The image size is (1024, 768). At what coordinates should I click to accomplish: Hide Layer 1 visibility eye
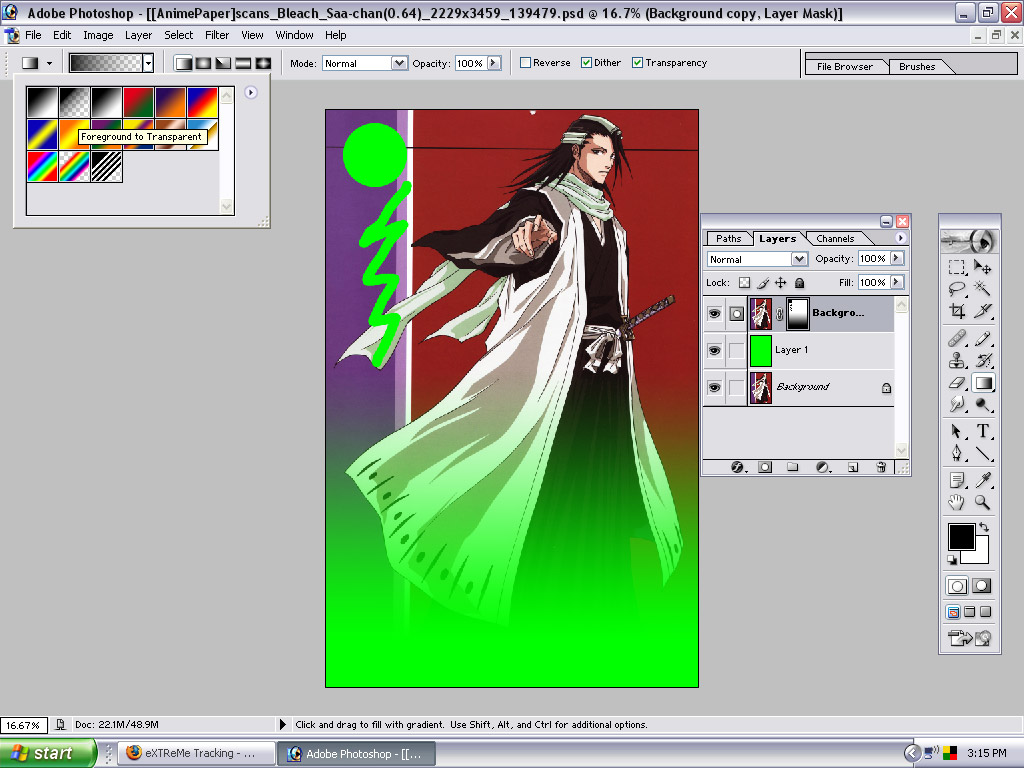pyautogui.click(x=714, y=351)
